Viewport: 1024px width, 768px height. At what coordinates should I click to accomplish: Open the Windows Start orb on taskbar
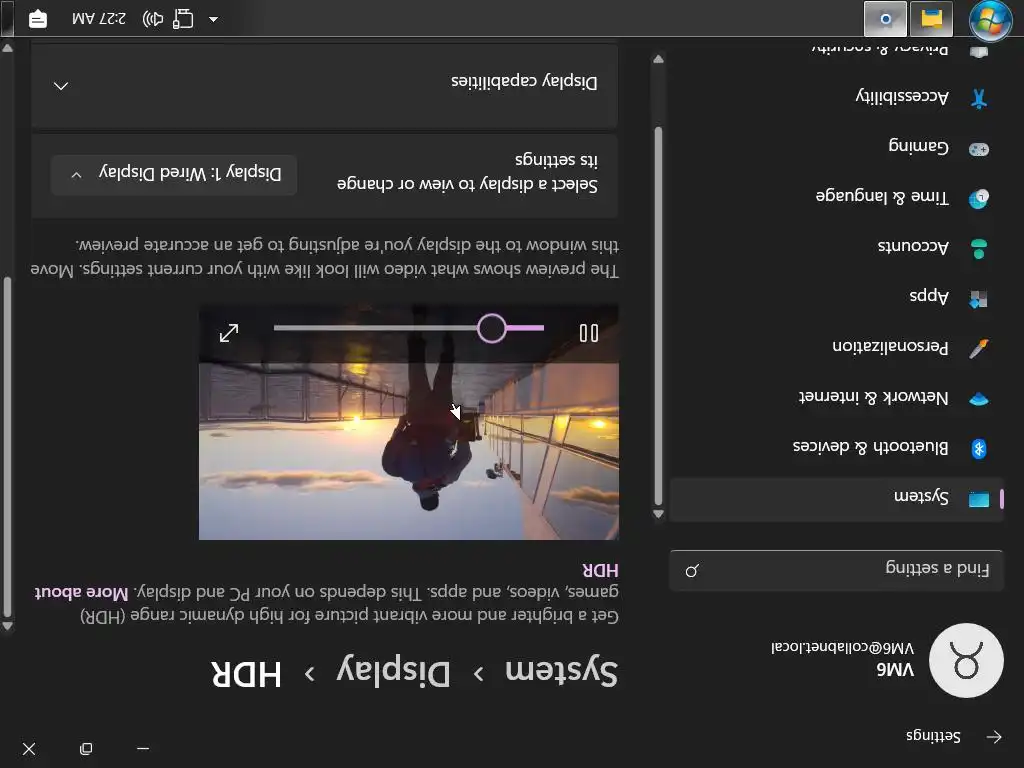pyautogui.click(x=990, y=20)
